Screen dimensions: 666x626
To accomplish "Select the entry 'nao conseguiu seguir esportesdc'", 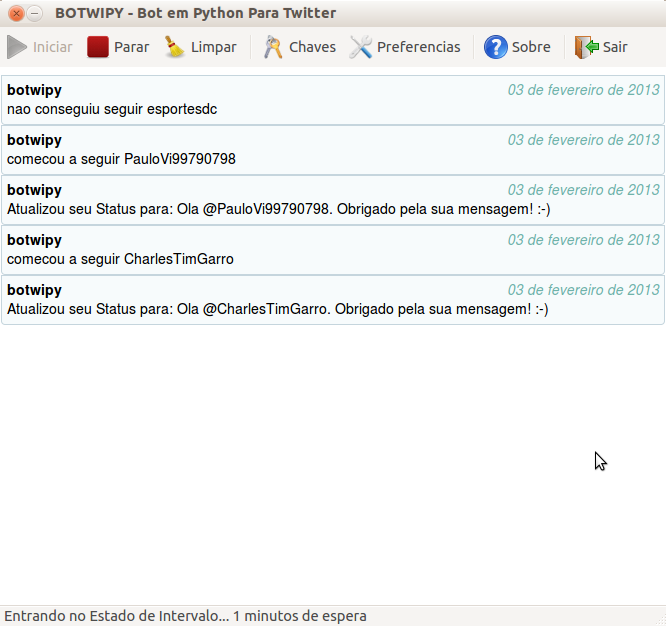I will click(x=333, y=100).
